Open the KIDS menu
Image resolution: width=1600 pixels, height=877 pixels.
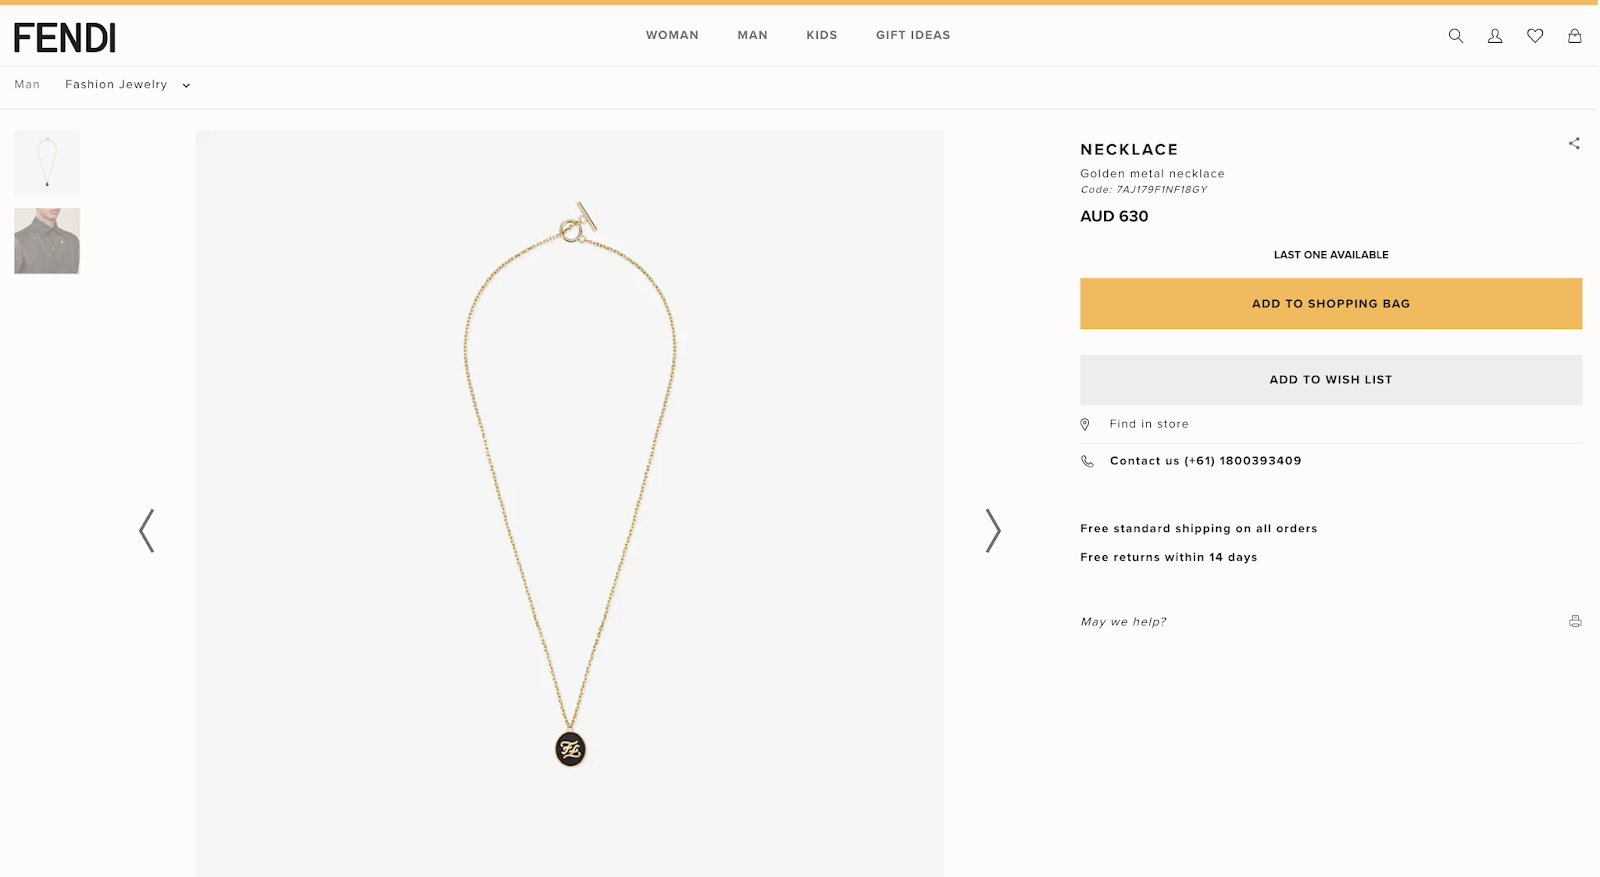[x=822, y=35]
